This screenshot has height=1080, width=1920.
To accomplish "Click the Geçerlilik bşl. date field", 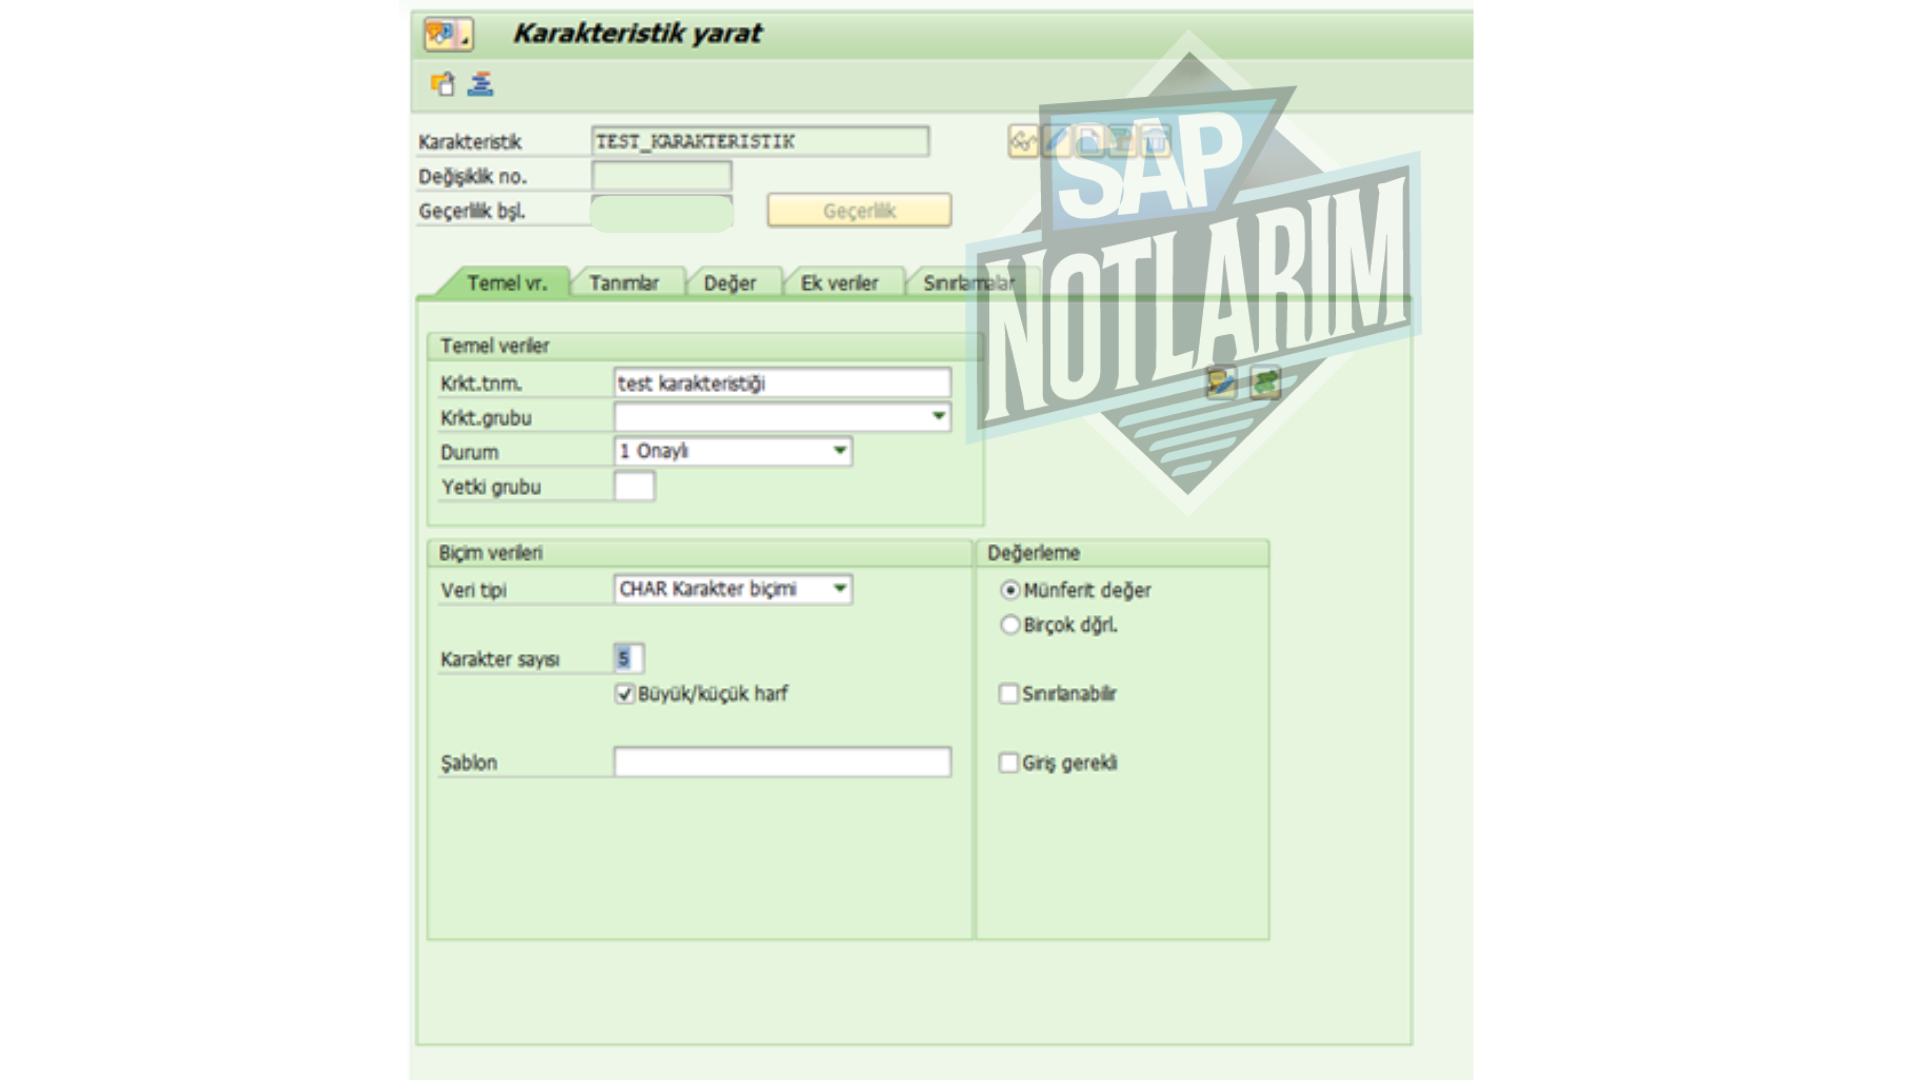I will coord(662,212).
